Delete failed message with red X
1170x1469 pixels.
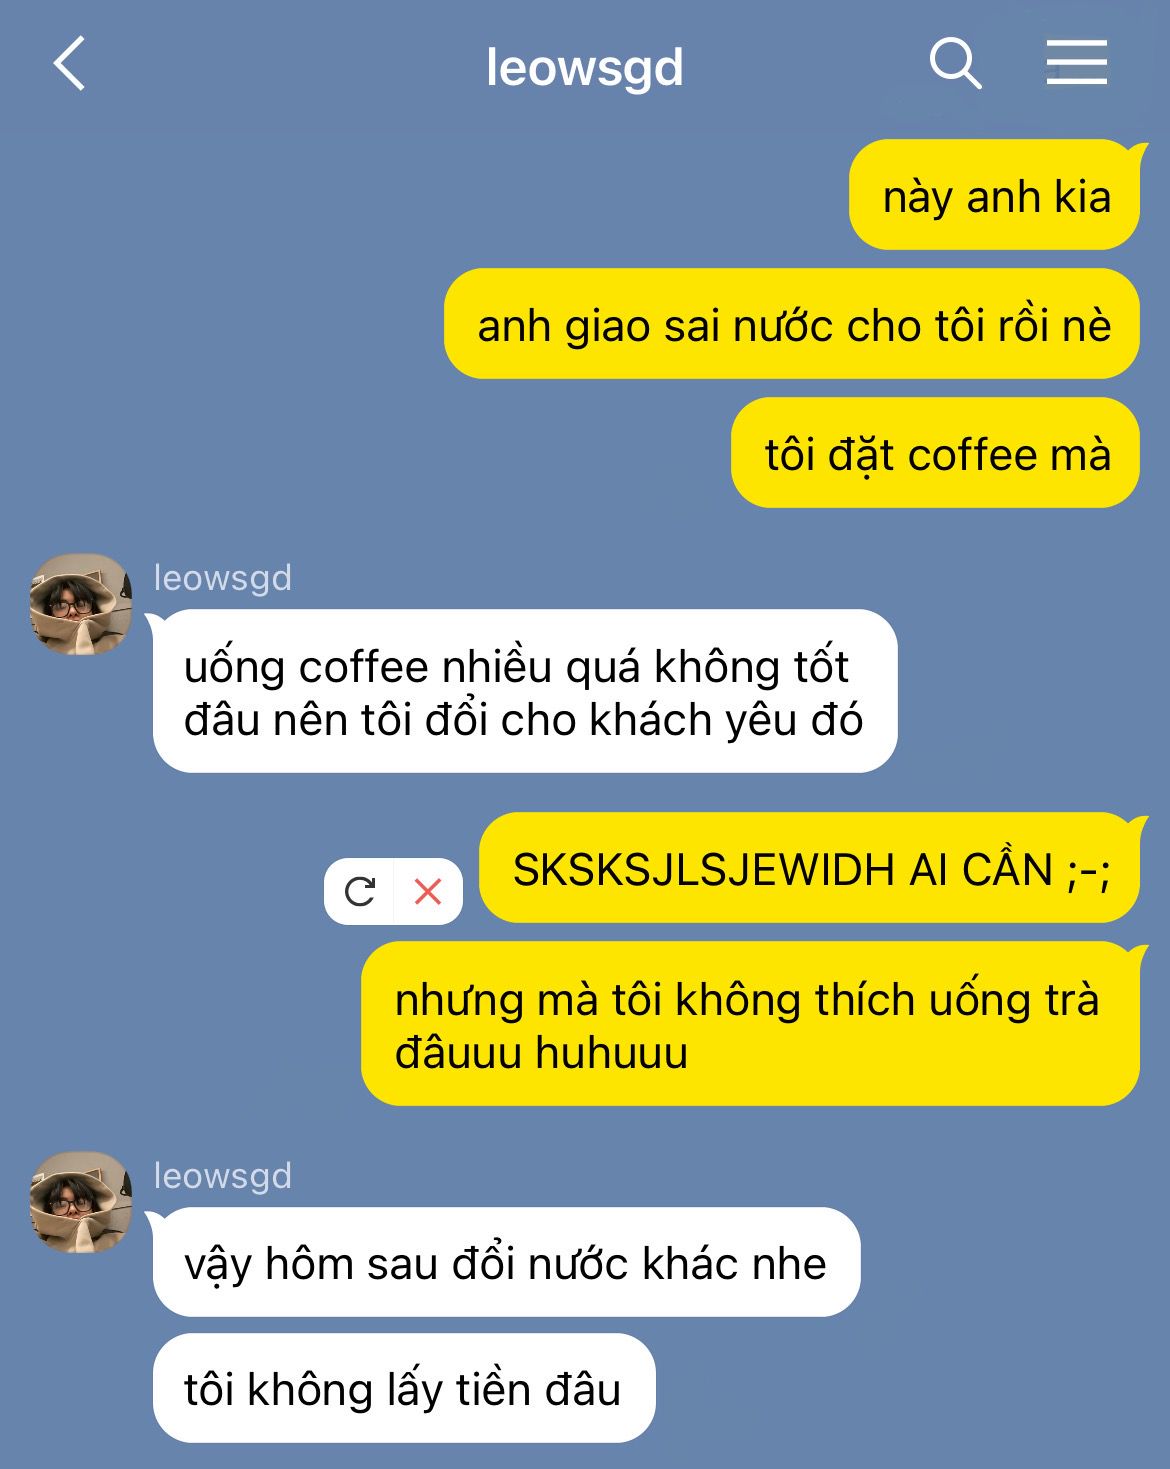pyautogui.click(x=428, y=891)
